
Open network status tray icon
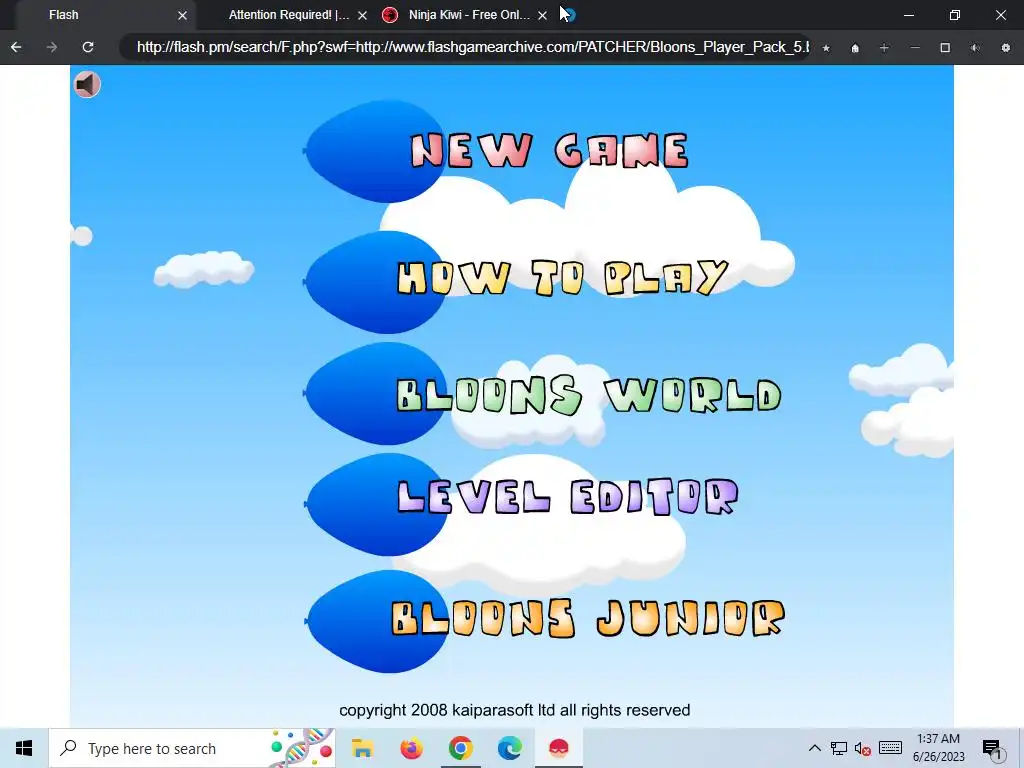[839, 748]
